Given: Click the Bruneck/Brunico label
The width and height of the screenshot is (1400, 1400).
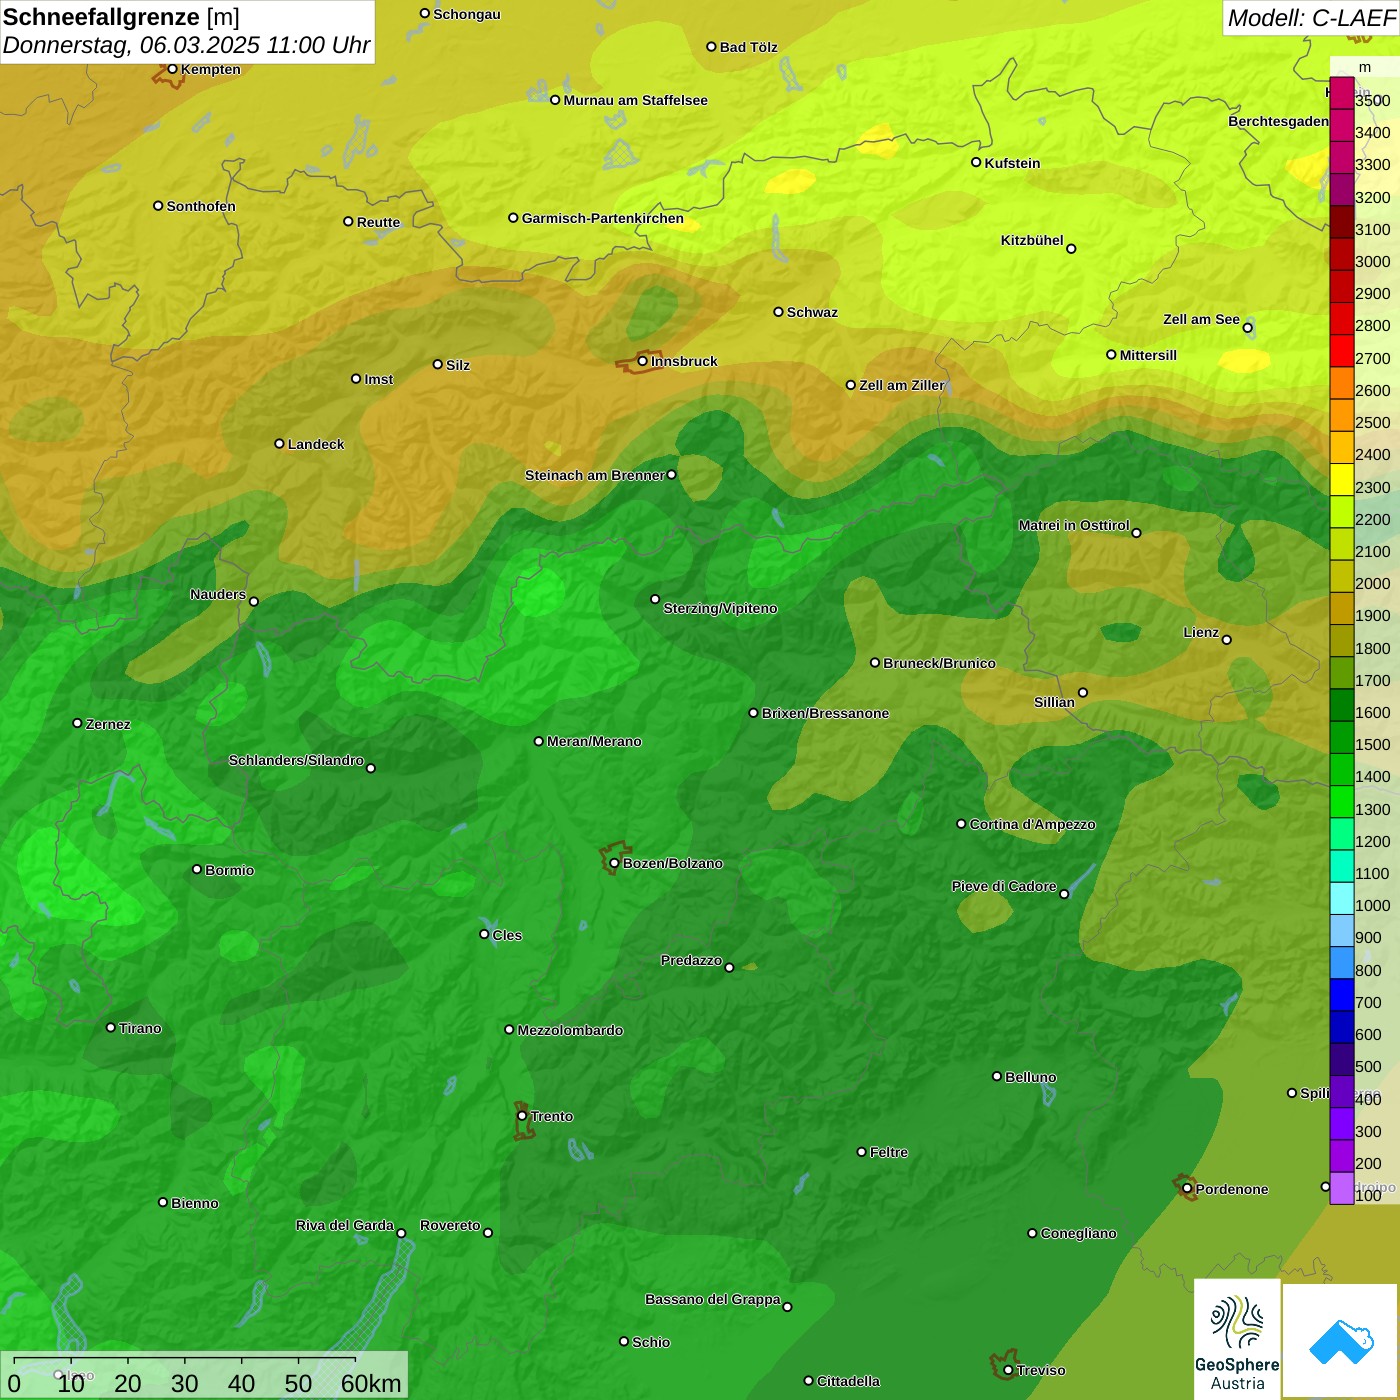Looking at the screenshot, I should [x=939, y=663].
